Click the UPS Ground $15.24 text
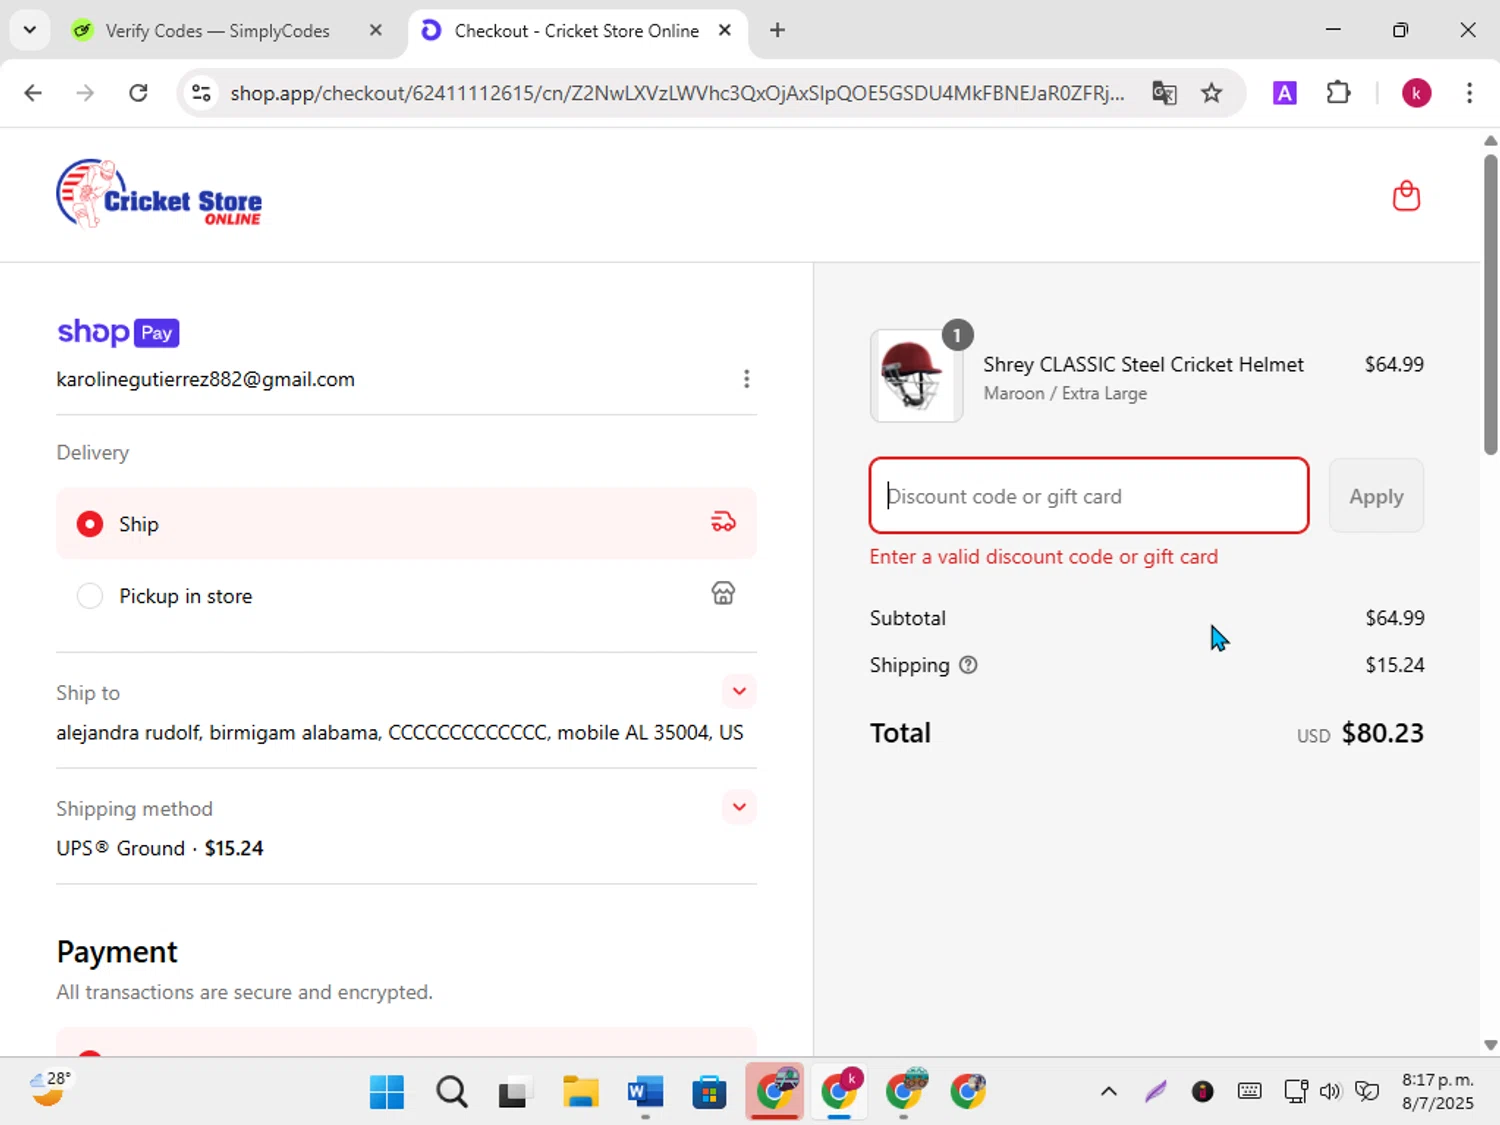This screenshot has width=1500, height=1125. 160,848
